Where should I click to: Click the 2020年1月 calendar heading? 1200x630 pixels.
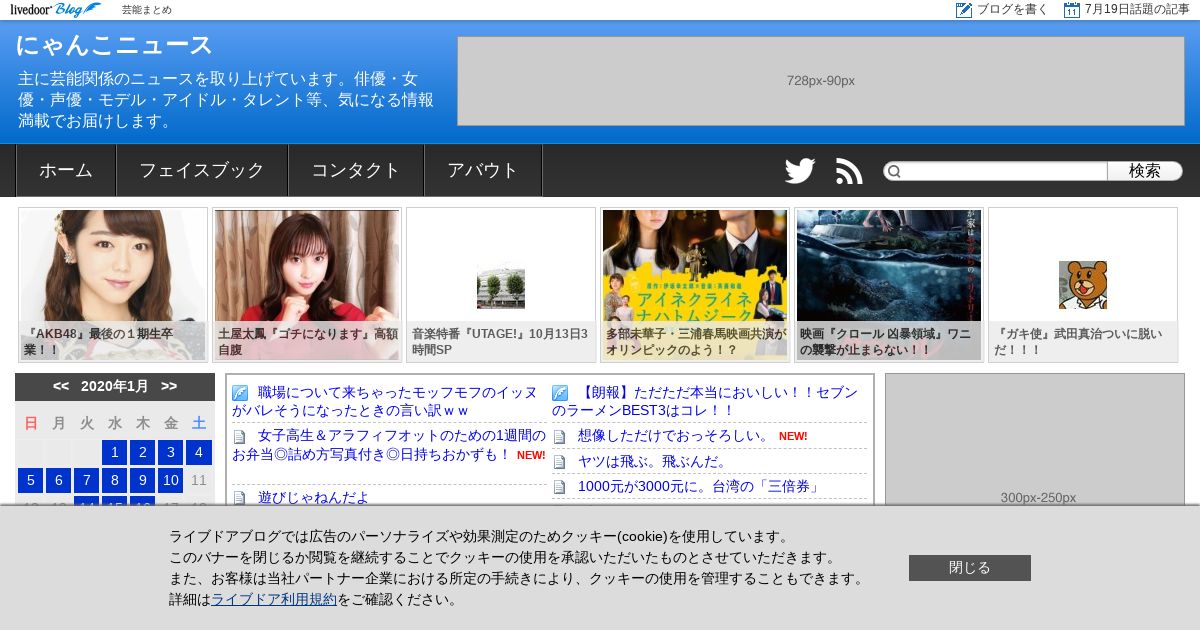click(x=115, y=386)
